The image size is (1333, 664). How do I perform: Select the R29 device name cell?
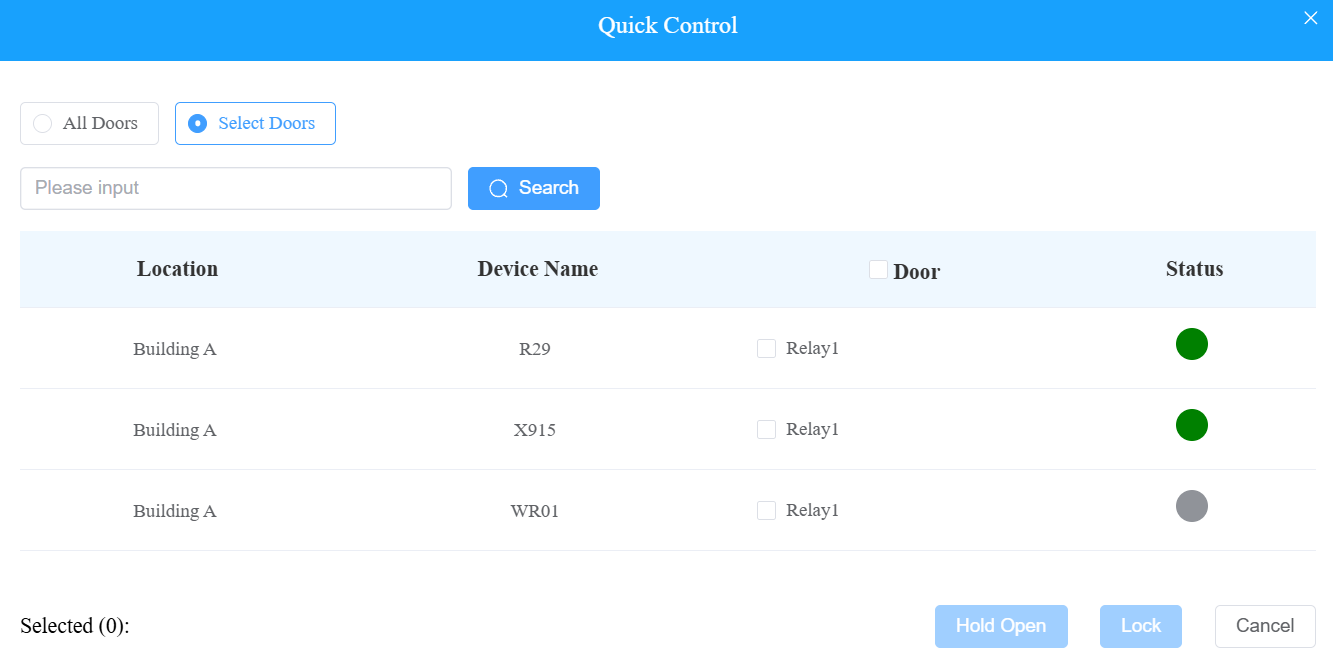[x=535, y=350]
